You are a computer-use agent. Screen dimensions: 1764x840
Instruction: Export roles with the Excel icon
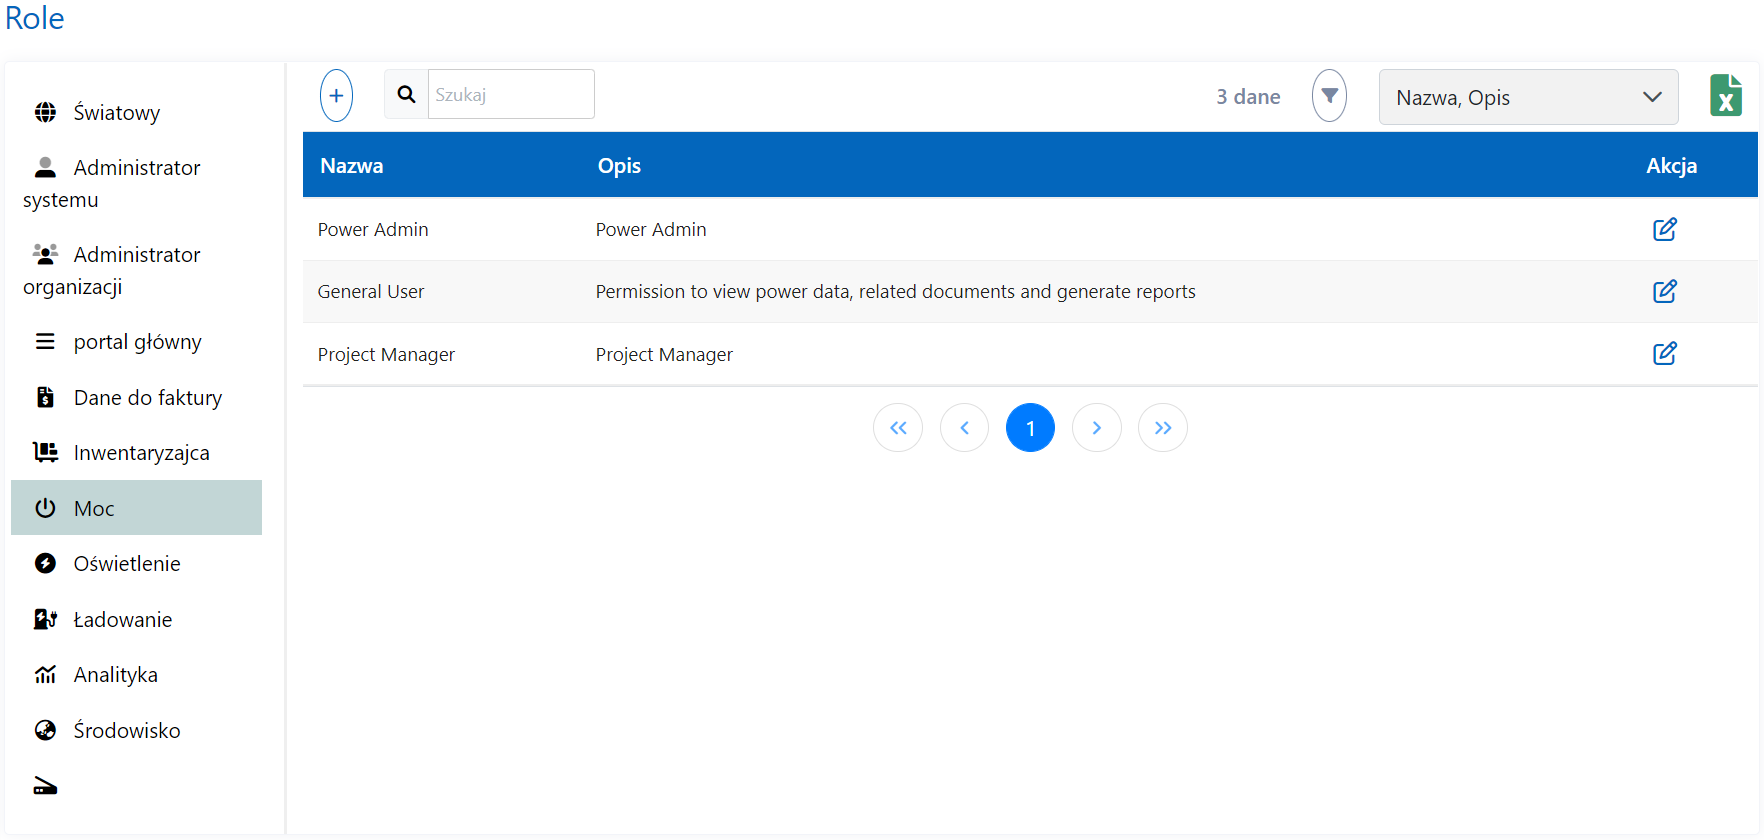click(x=1725, y=96)
